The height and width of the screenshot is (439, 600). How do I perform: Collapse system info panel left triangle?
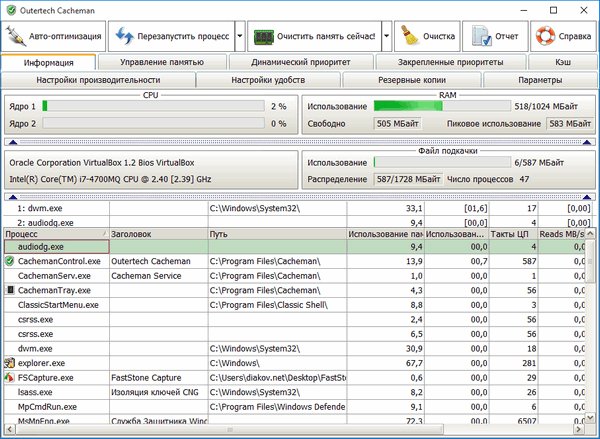[x=13, y=197]
